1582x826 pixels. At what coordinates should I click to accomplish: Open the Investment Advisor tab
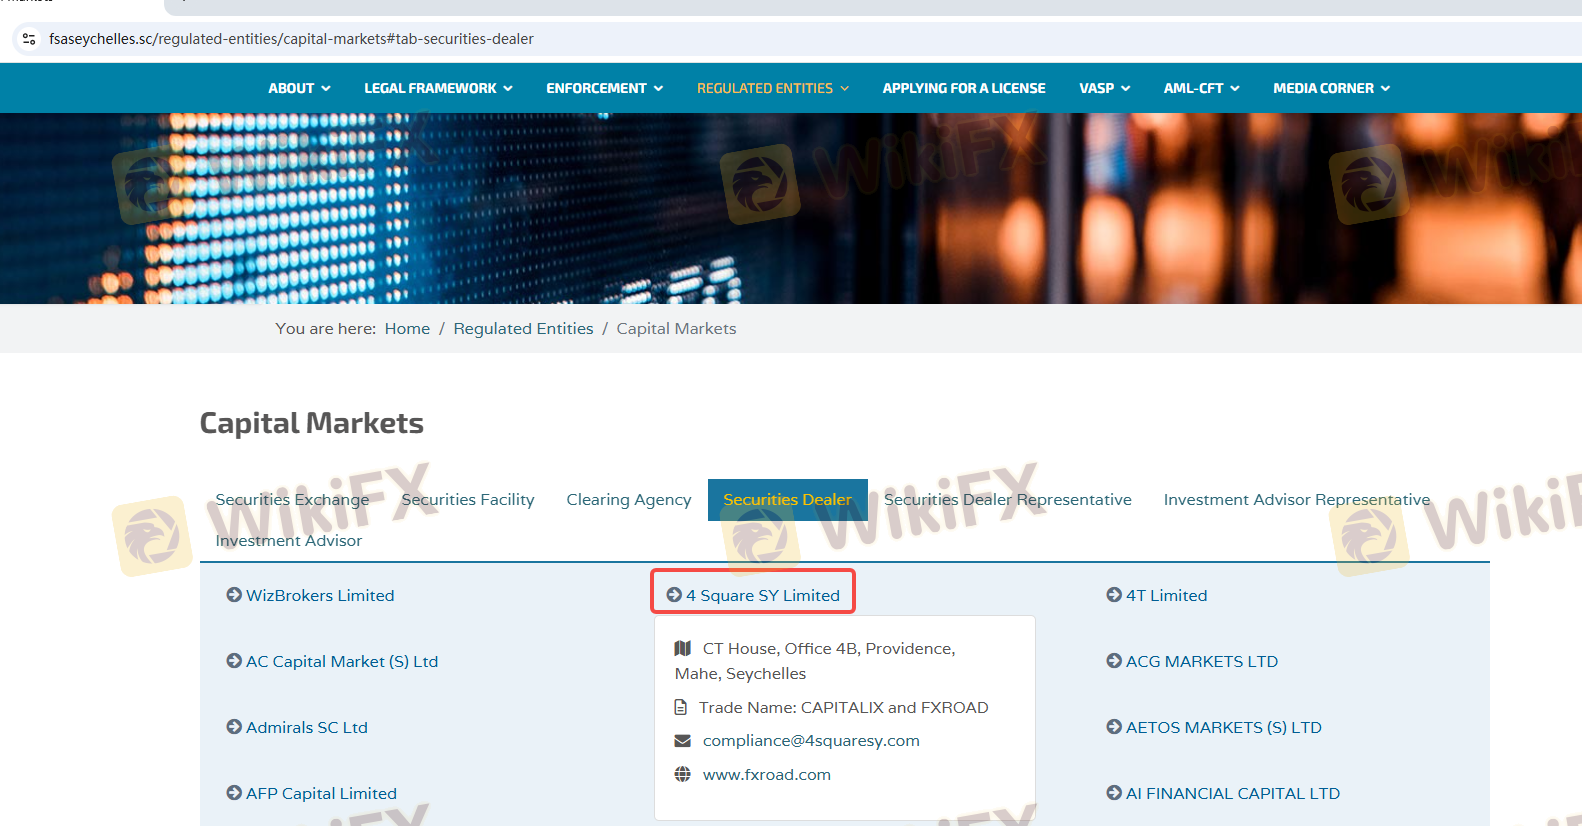tap(289, 541)
